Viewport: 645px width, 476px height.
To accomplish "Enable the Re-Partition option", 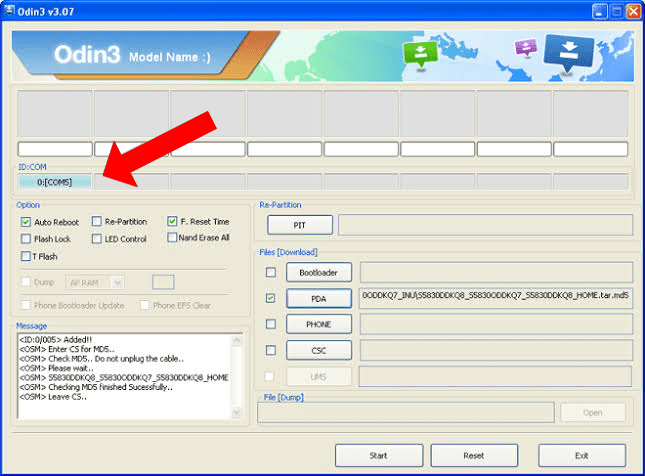I will (97, 221).
